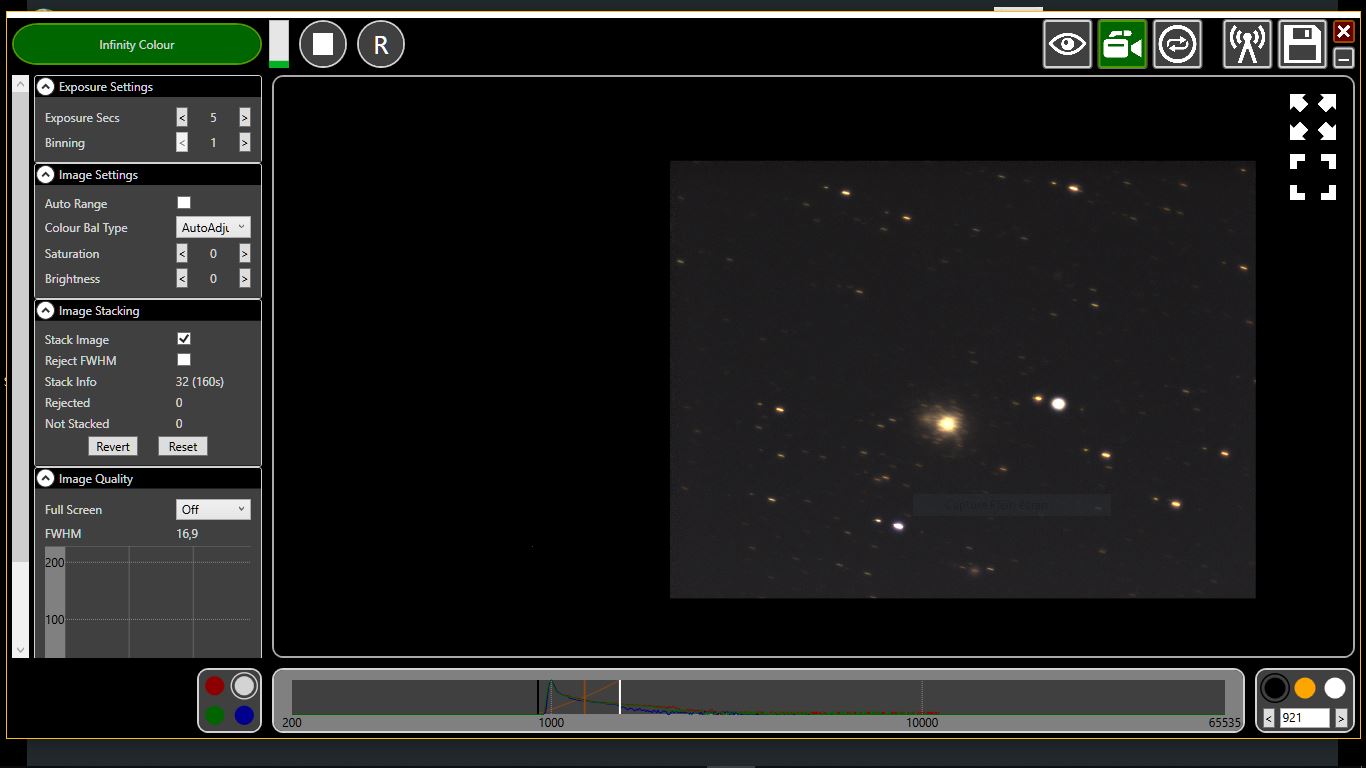Enable the Auto Range checkbox
The image size is (1366, 768).
pyautogui.click(x=184, y=203)
